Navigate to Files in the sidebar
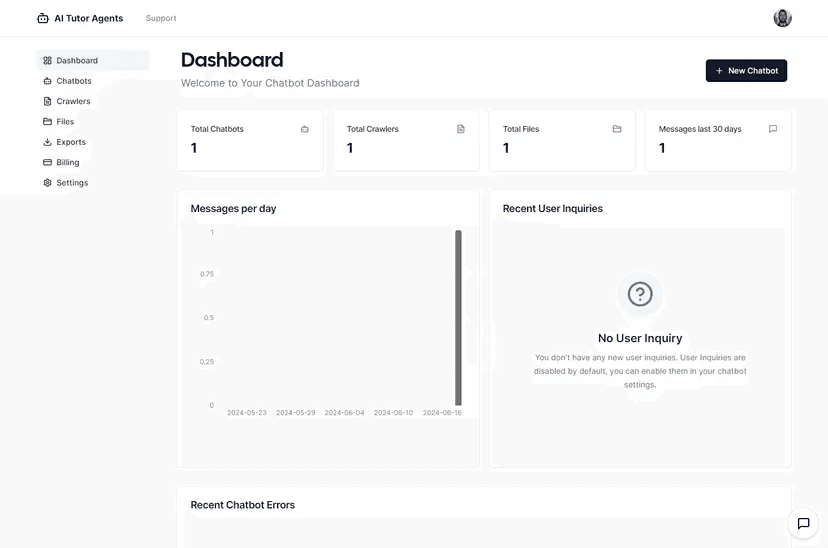The width and height of the screenshot is (828, 548). click(92, 121)
